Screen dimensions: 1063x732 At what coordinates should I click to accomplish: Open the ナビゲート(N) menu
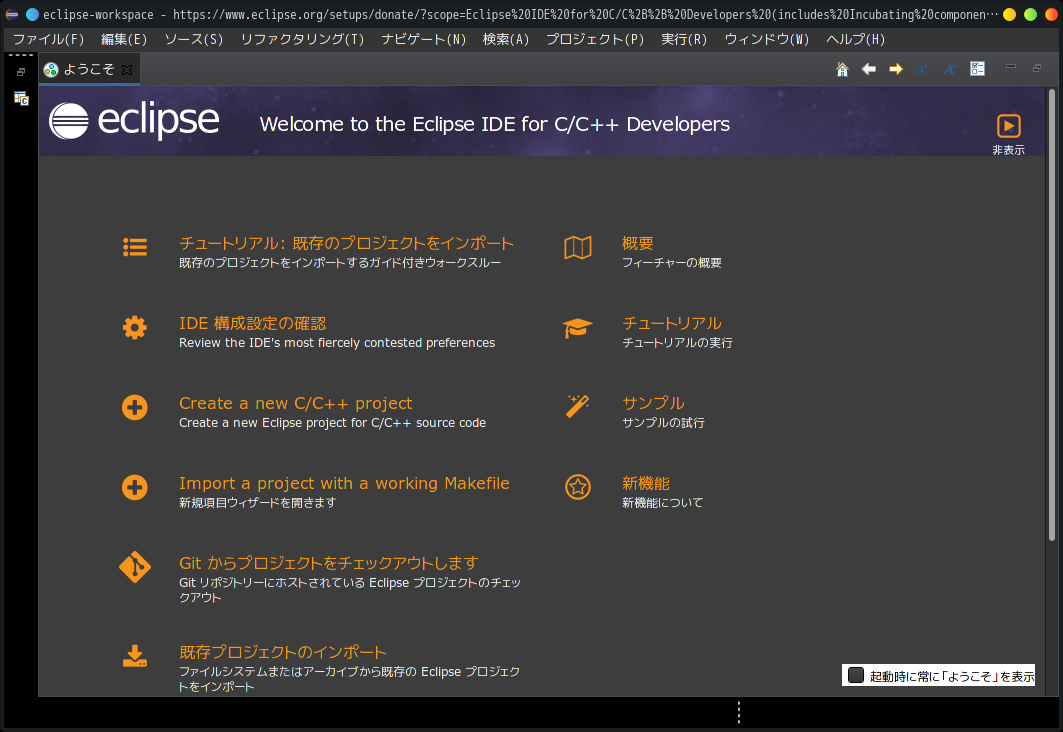coord(424,39)
